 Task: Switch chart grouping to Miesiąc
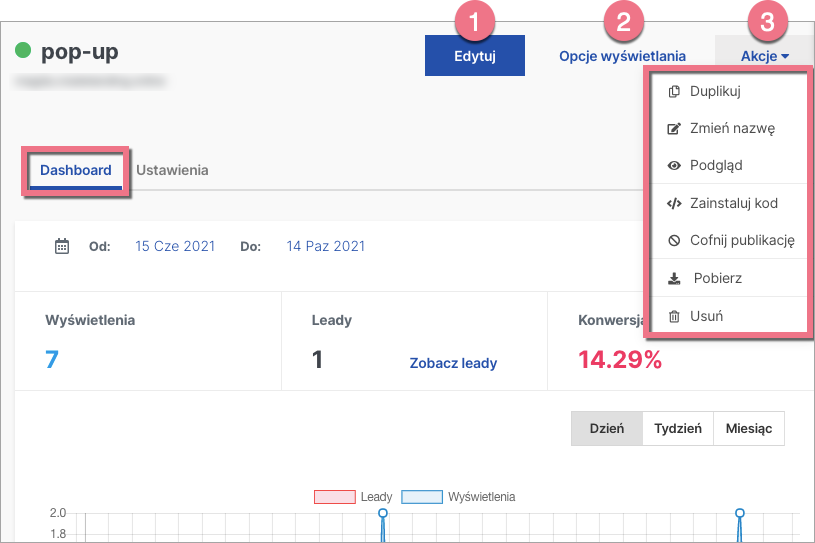coord(748,428)
